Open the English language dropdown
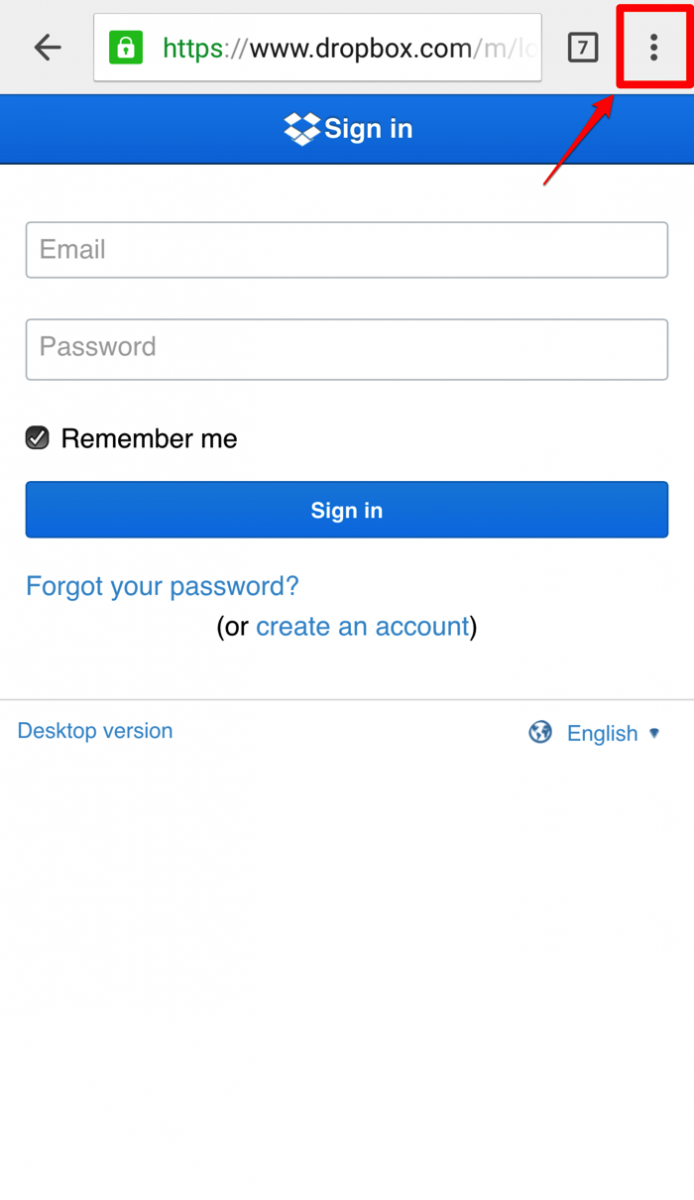Screen dimensions: 694x1200 (x=602, y=732)
